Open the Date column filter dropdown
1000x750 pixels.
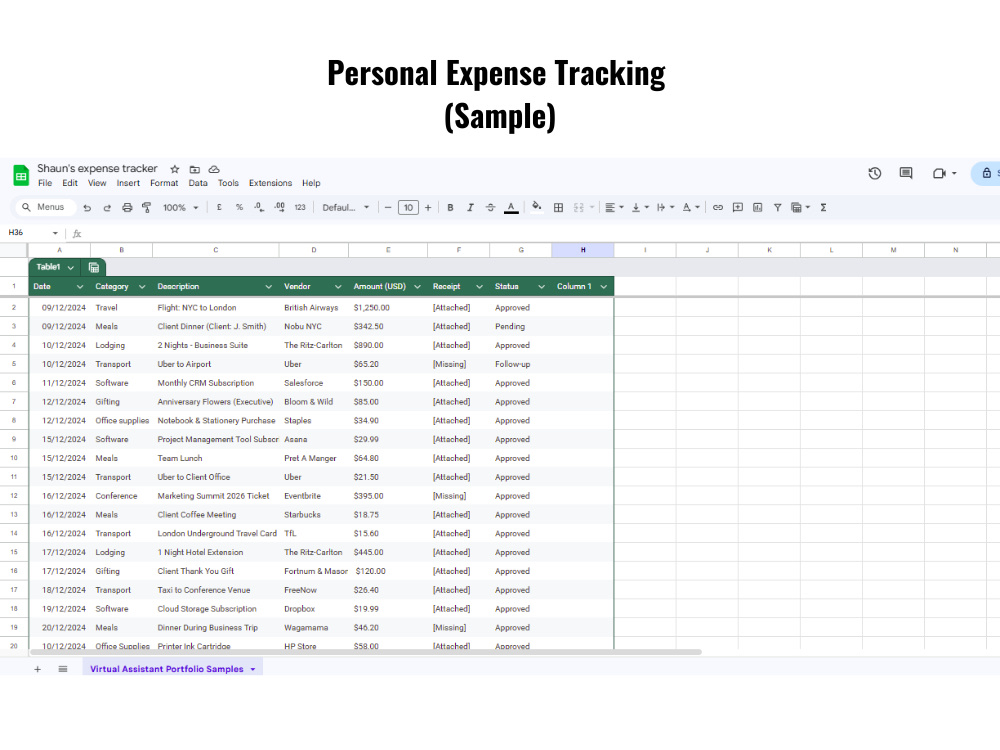point(80,287)
